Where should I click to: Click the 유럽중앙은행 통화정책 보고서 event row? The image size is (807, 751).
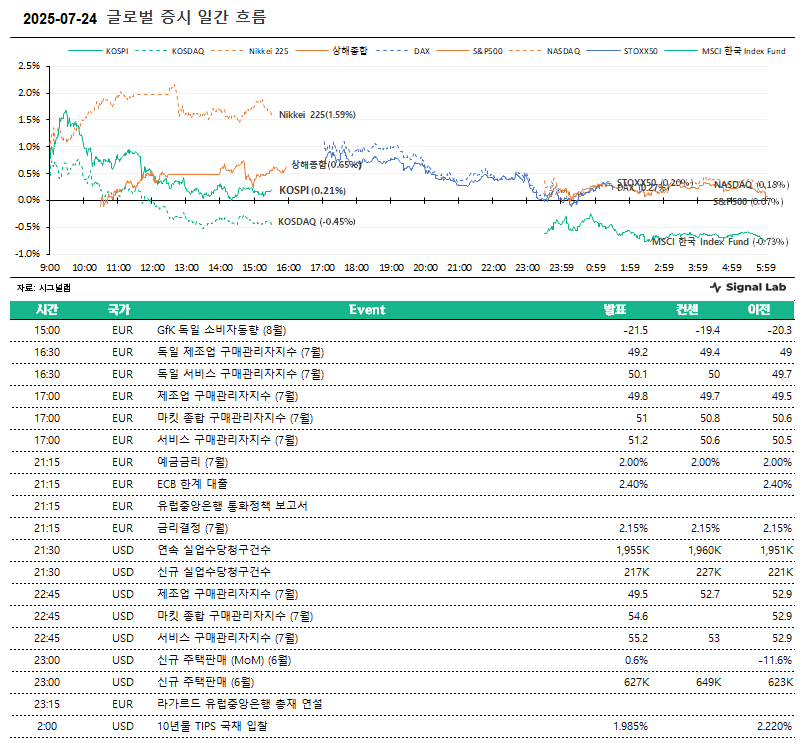click(x=231, y=506)
